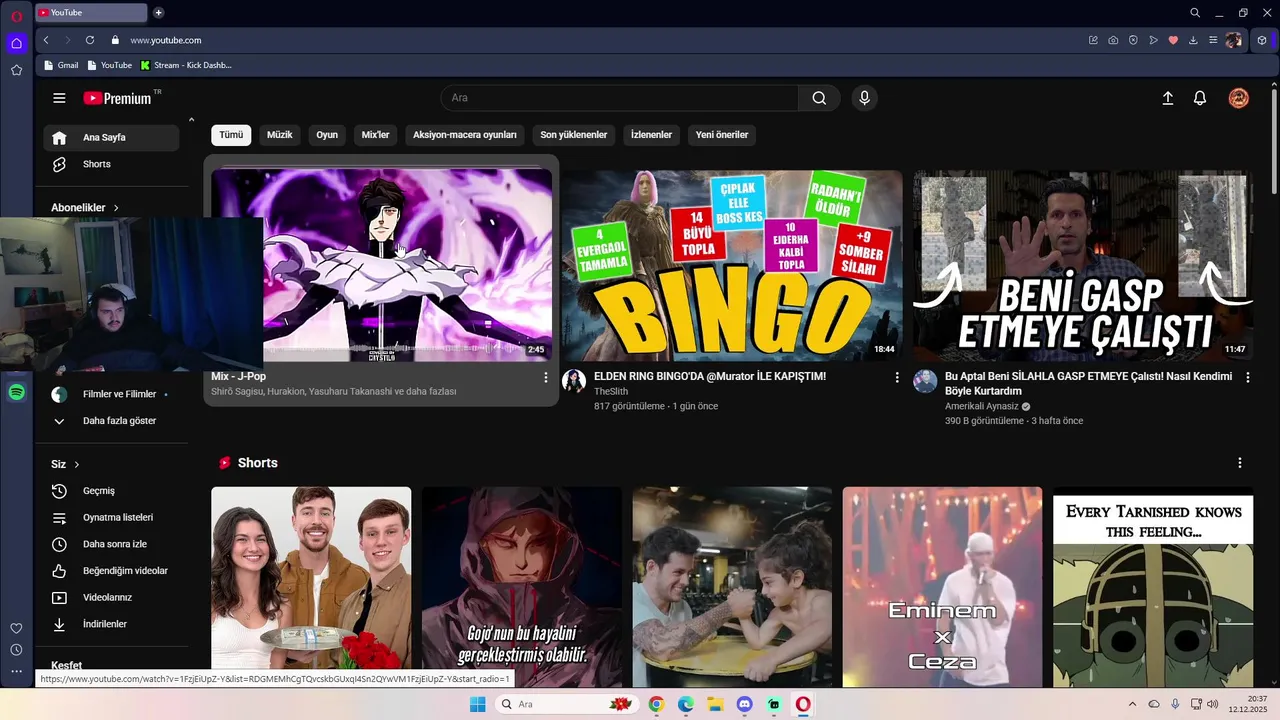Open the YouTube account avatar menu

[x=1238, y=98]
